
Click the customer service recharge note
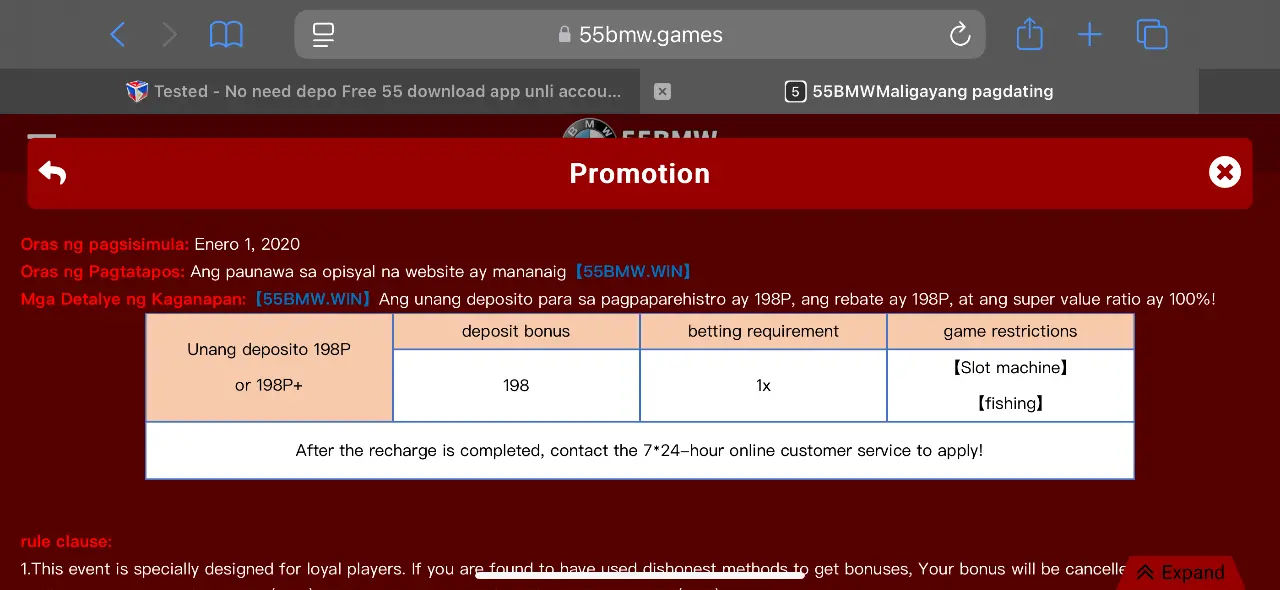[x=639, y=450]
